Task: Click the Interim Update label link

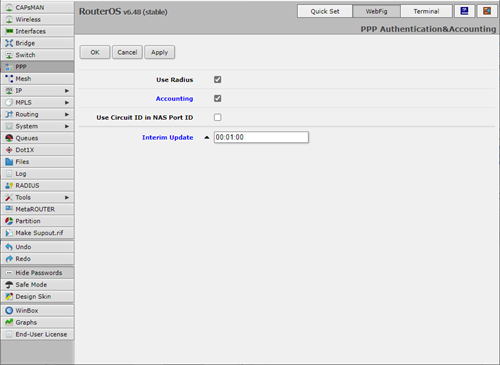Action: click(168, 137)
